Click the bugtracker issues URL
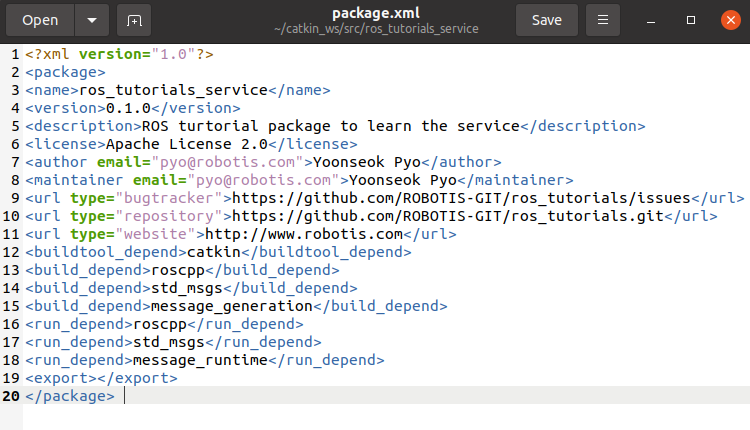This screenshot has height=430, width=750. (461, 198)
